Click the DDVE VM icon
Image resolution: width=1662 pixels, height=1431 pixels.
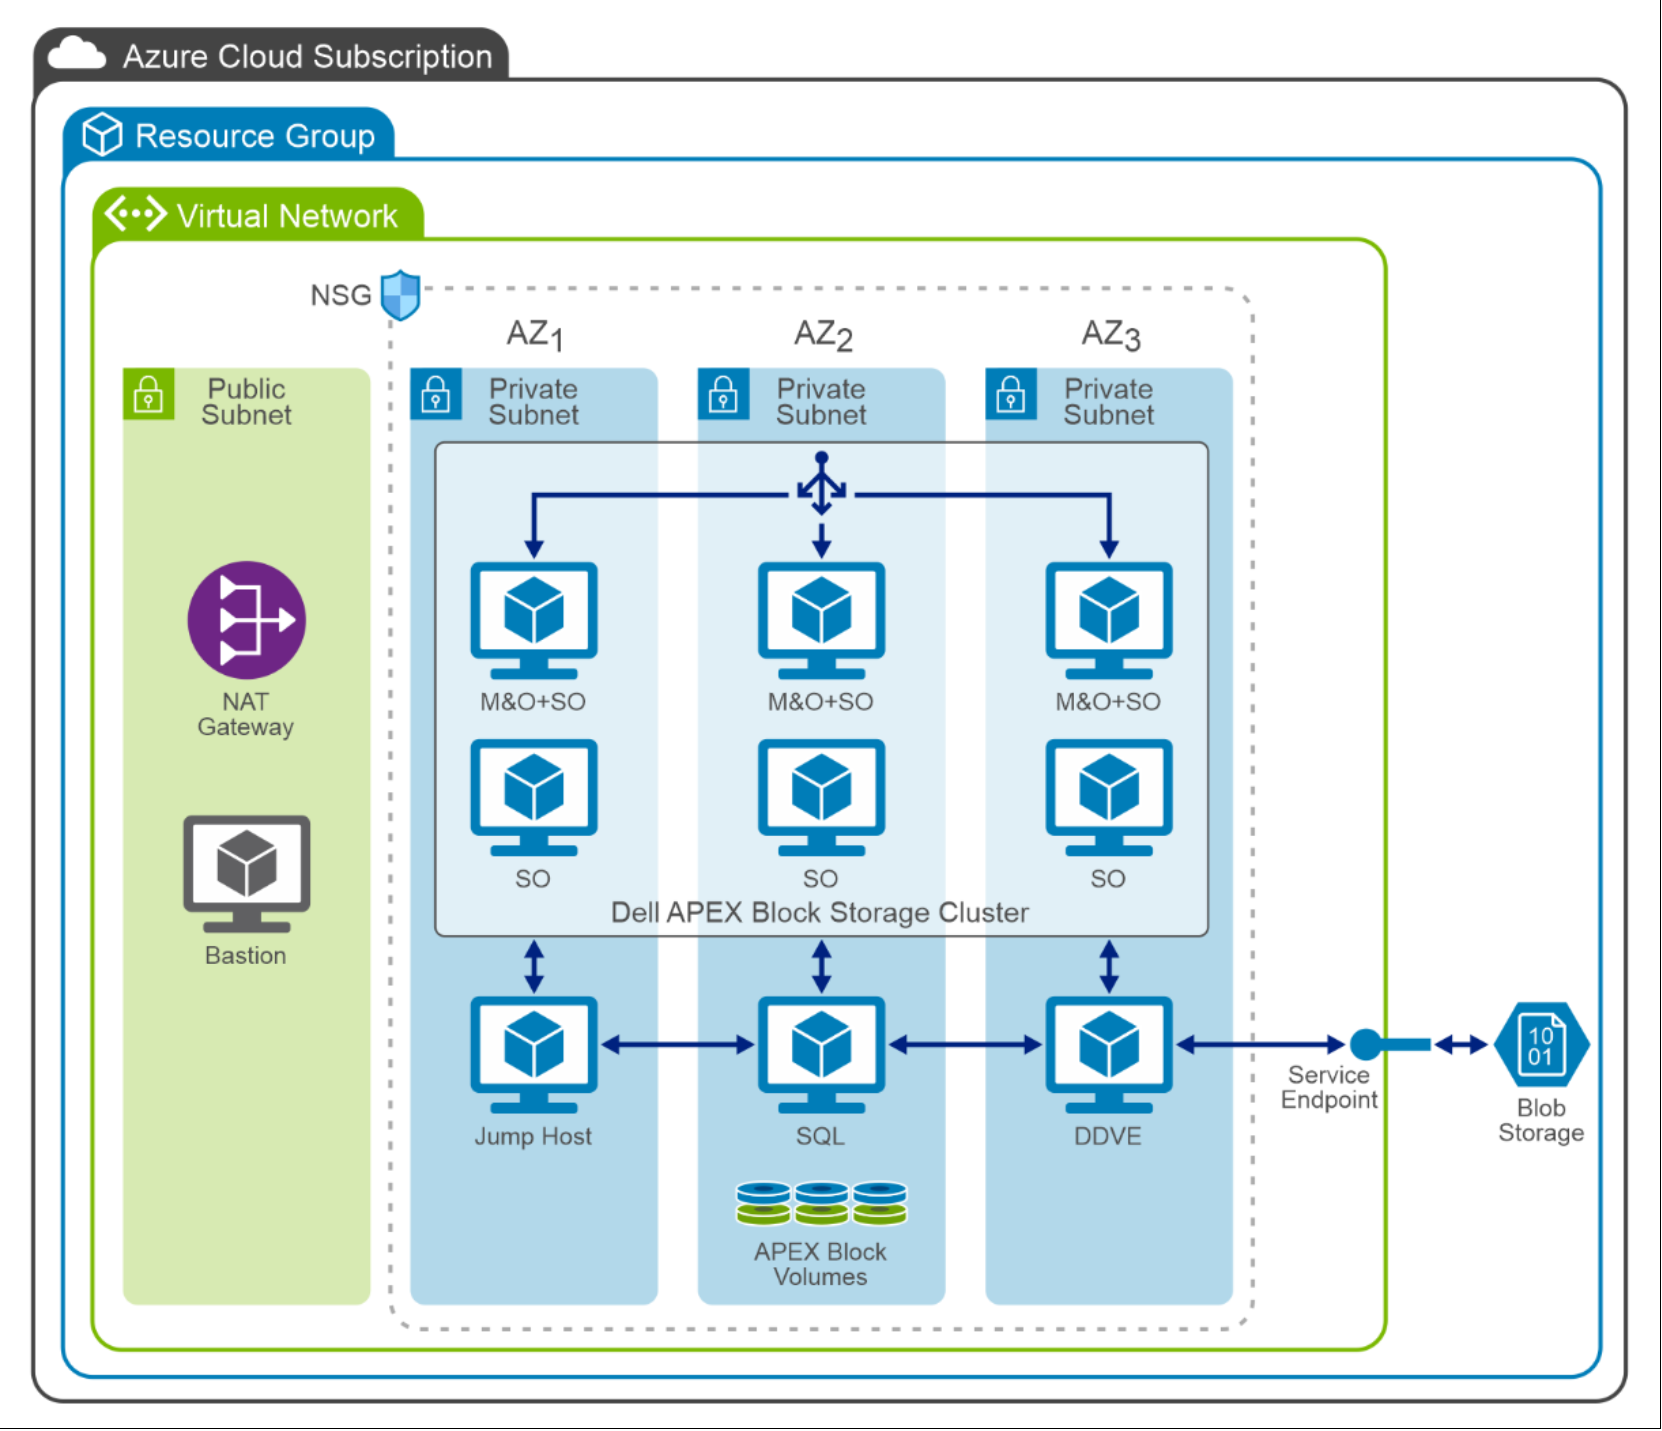[x=1109, y=1054]
